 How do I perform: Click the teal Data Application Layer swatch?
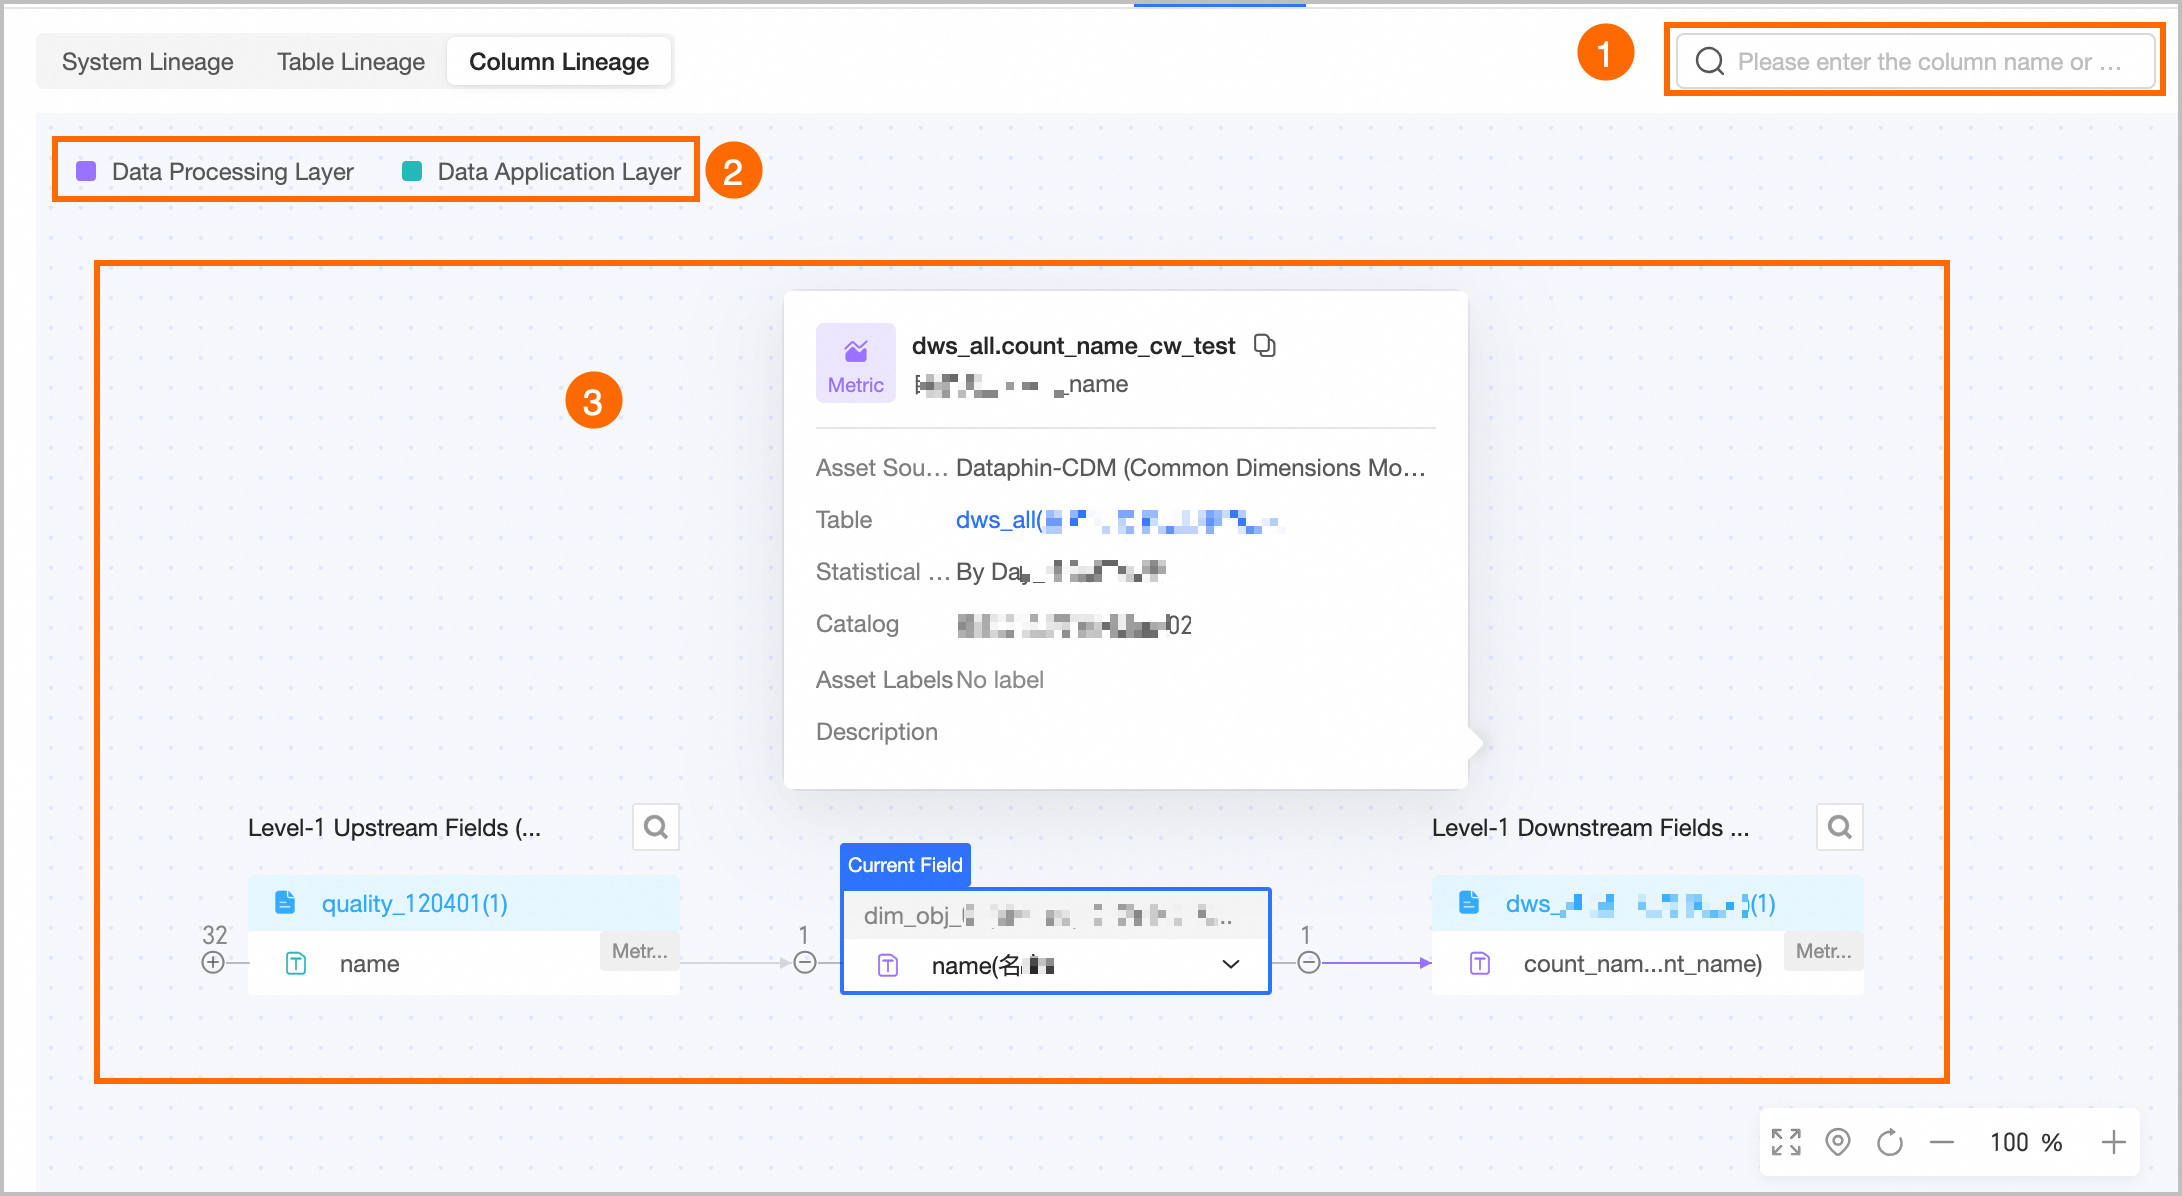(412, 171)
